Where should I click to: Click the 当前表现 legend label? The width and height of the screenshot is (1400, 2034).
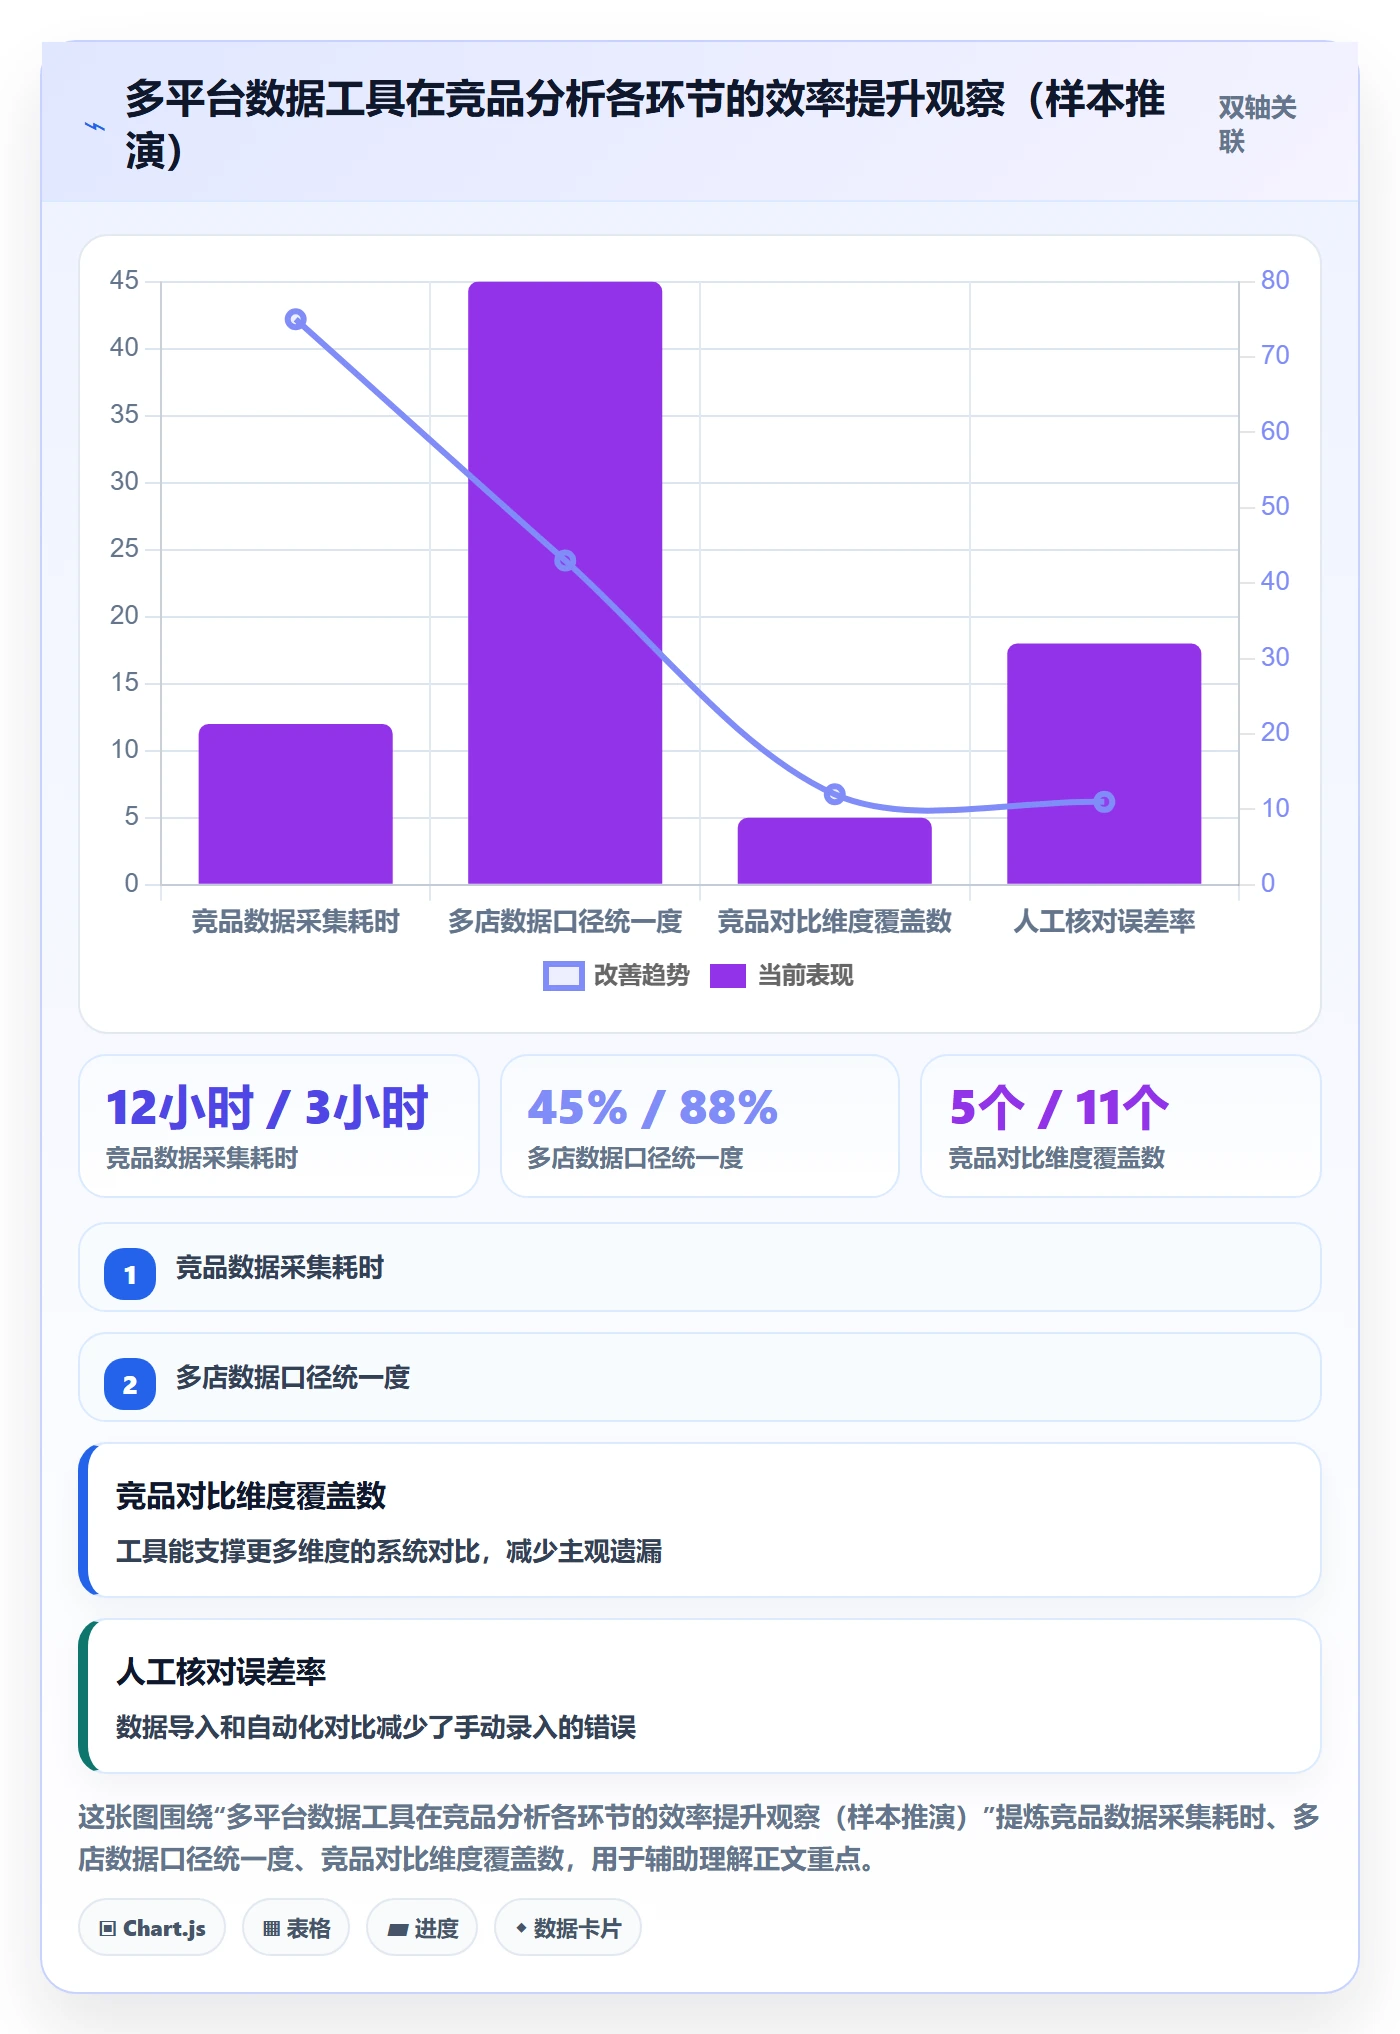click(x=805, y=976)
